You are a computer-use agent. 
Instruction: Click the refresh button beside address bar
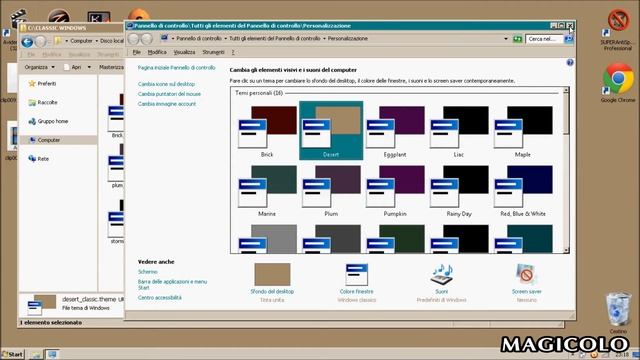pyautogui.click(x=518, y=39)
